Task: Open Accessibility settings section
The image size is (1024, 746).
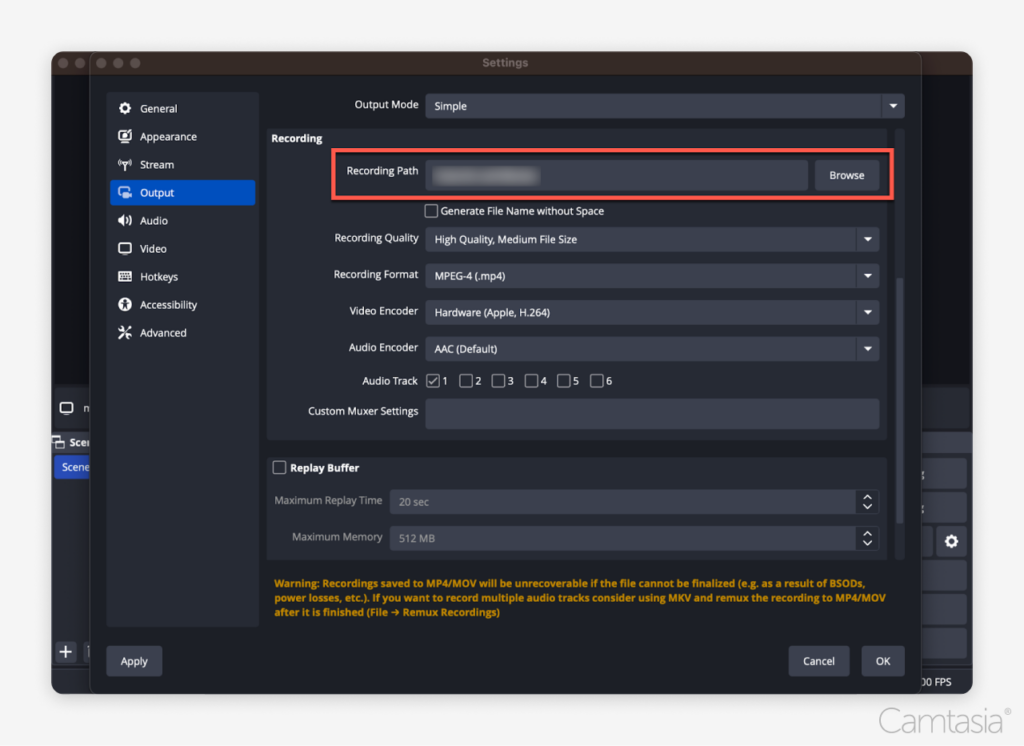Action: (x=182, y=305)
